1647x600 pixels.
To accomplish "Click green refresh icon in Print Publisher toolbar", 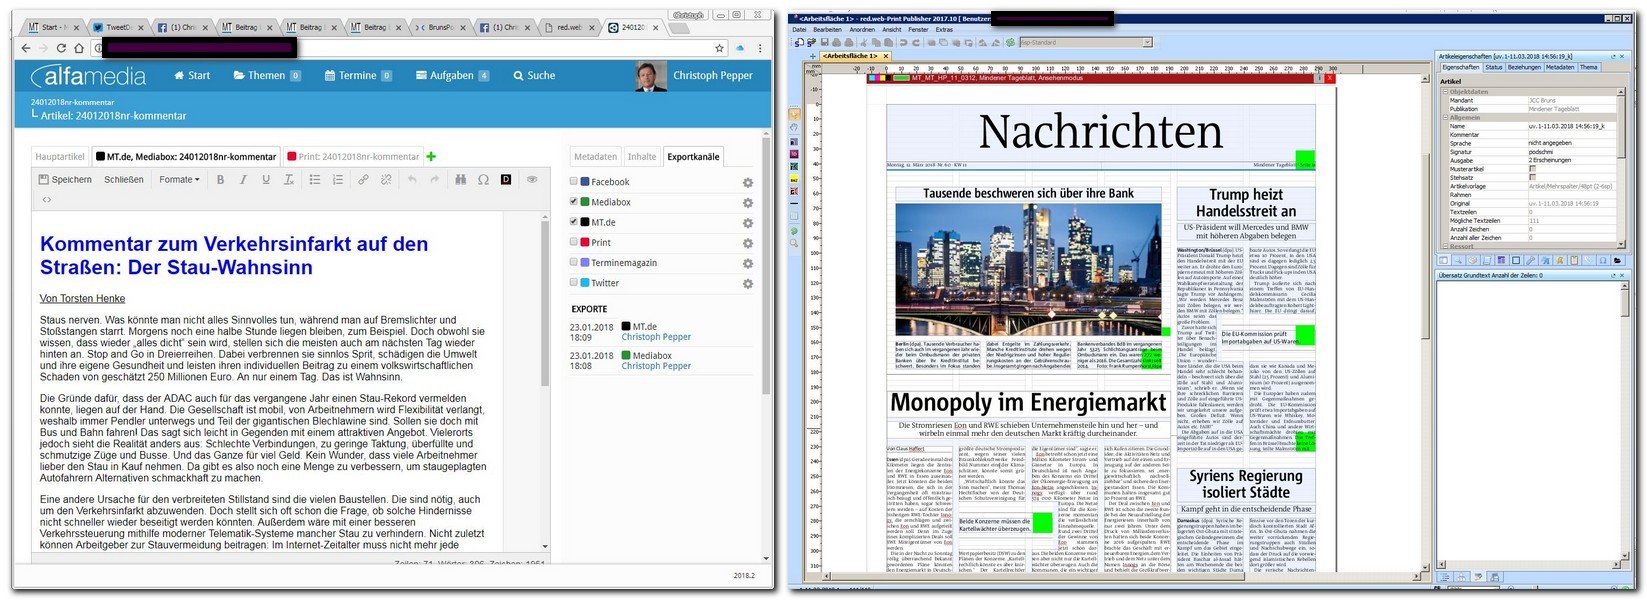I will (x=1010, y=42).
